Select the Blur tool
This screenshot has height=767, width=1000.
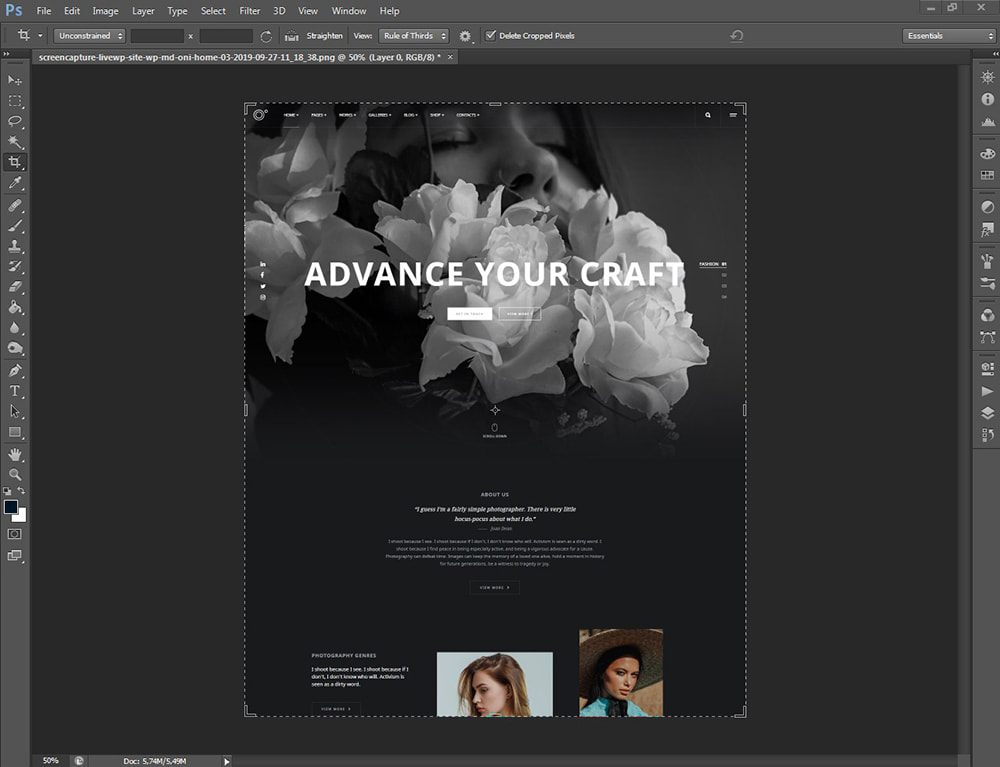click(x=15, y=328)
